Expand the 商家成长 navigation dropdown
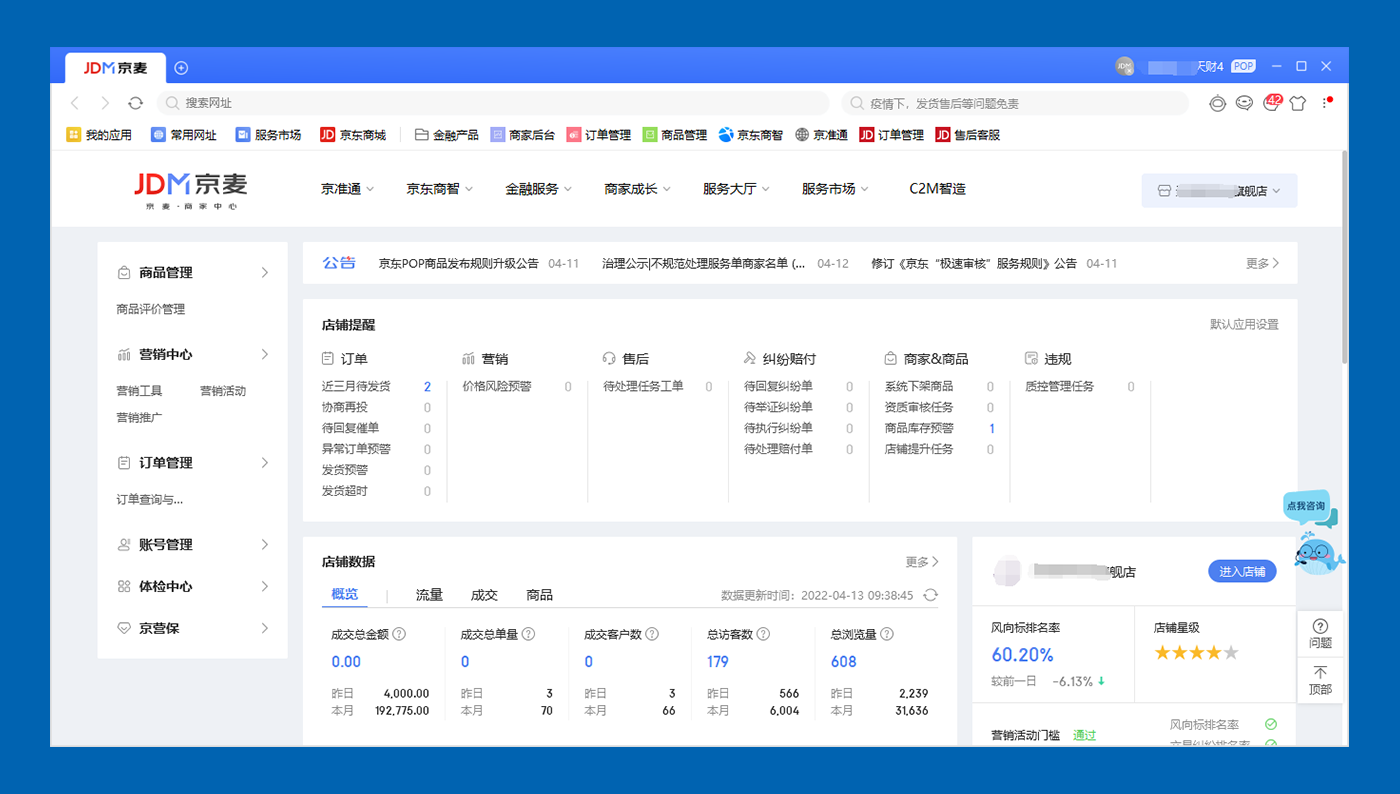This screenshot has width=1400, height=794. pyautogui.click(x=638, y=189)
